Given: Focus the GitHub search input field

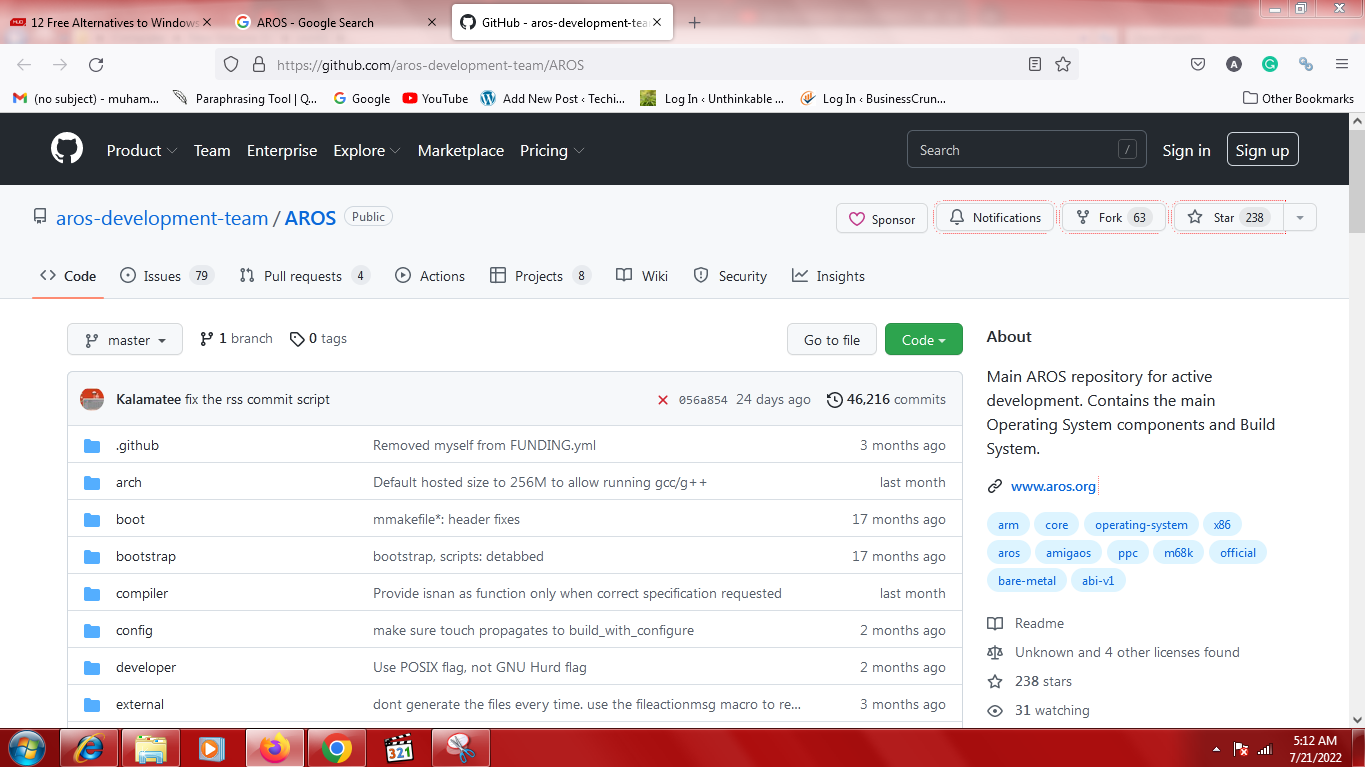Looking at the screenshot, I should click(x=1026, y=150).
